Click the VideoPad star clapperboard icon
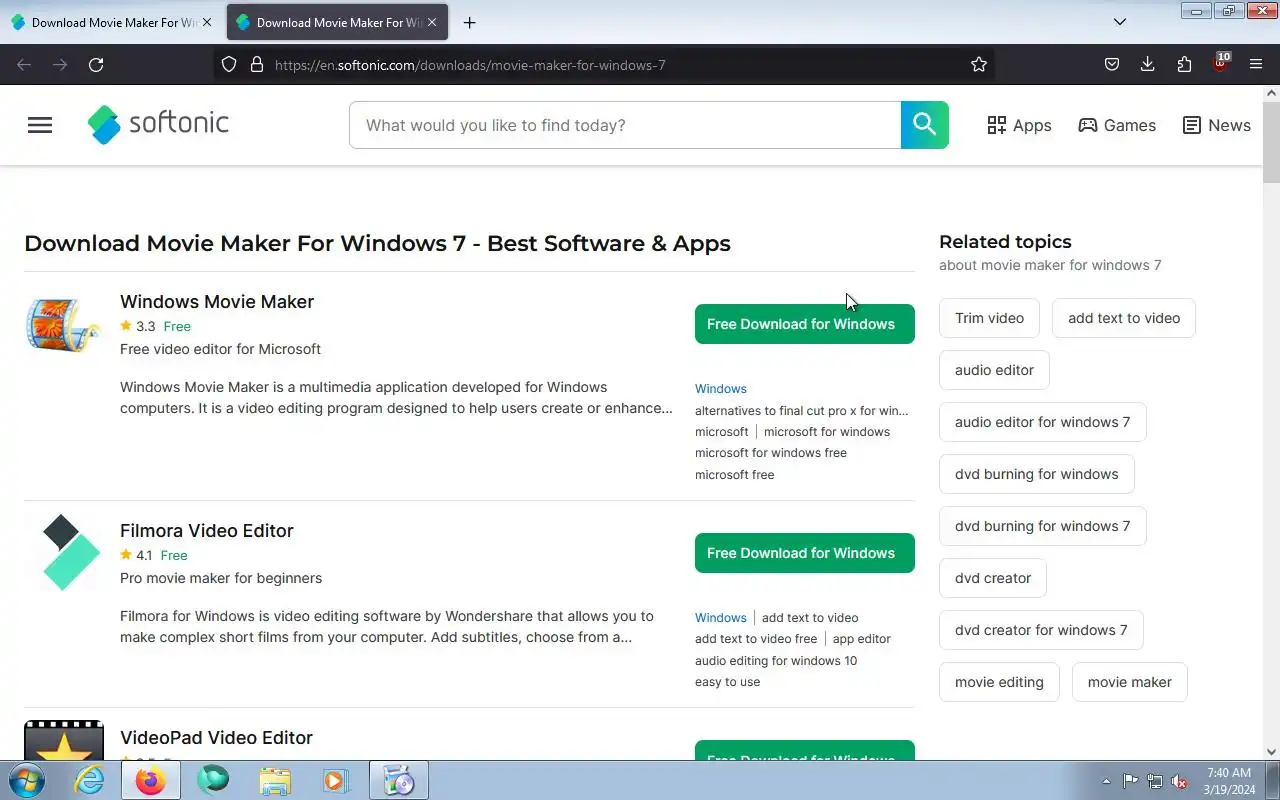 pyautogui.click(x=64, y=740)
